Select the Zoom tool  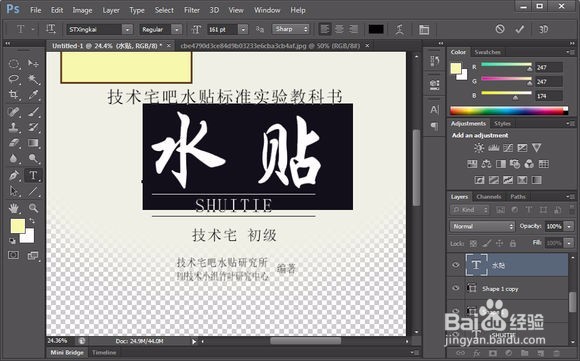[33, 208]
